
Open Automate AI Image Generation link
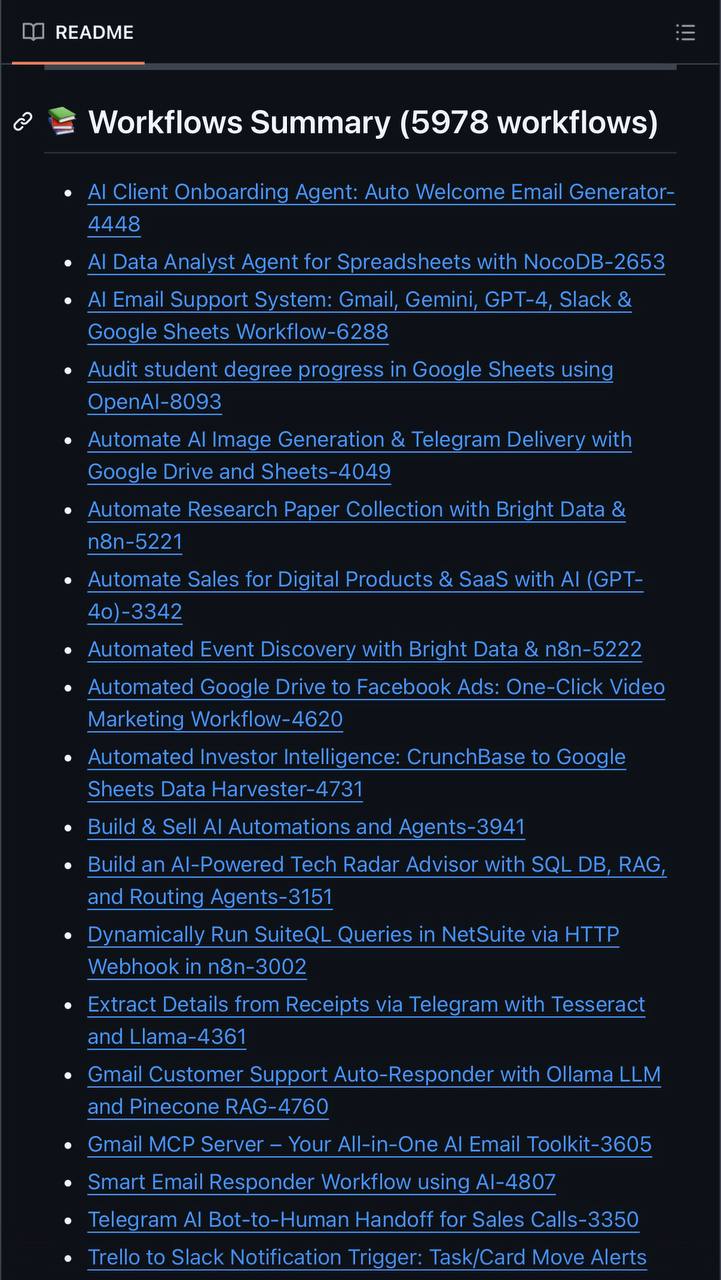pos(359,440)
